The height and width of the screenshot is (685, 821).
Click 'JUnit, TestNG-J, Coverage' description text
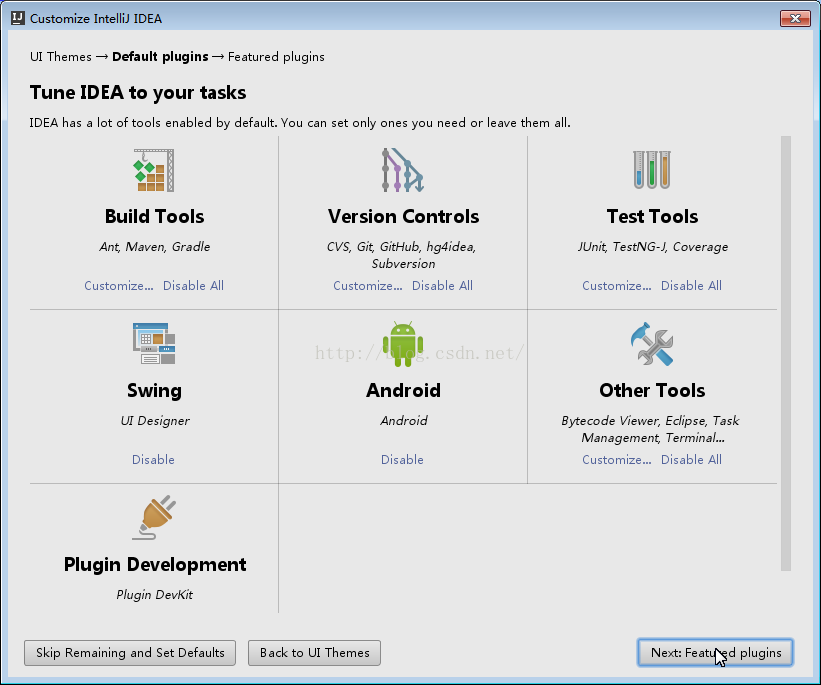pos(653,247)
